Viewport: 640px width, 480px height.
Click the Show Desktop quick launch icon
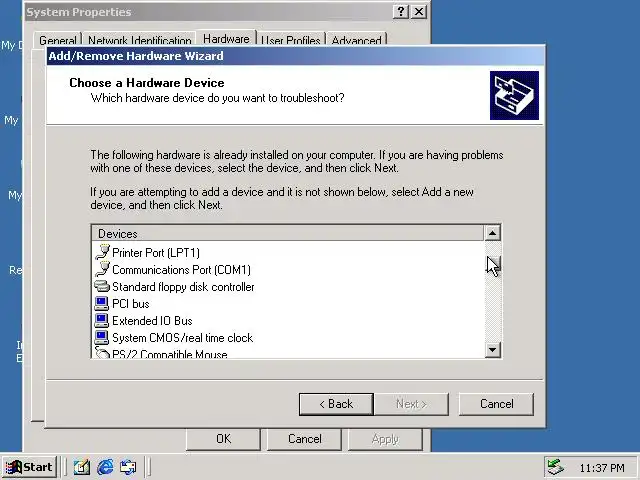(82, 467)
